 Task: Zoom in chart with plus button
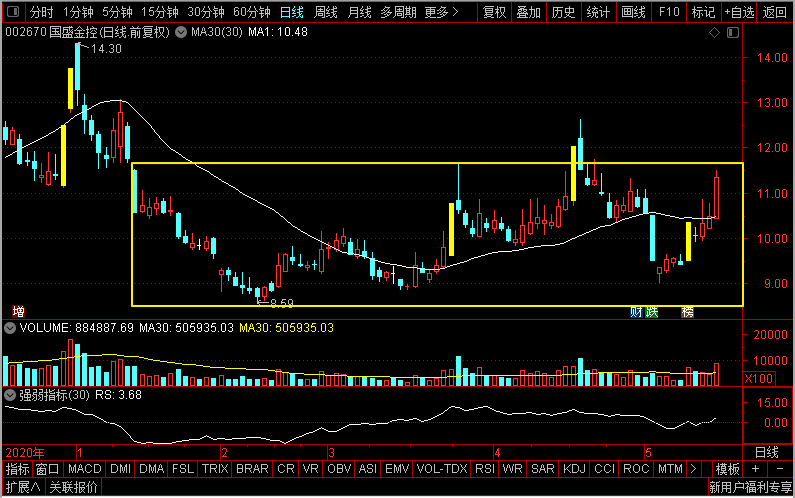click(x=755, y=469)
